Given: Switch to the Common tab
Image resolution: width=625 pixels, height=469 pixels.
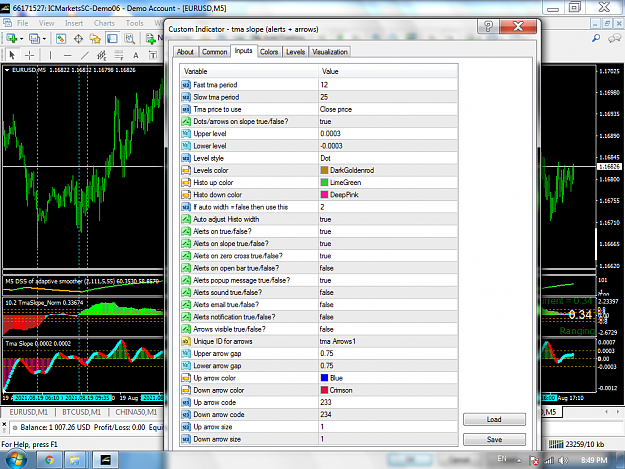Looking at the screenshot, I should point(214,52).
